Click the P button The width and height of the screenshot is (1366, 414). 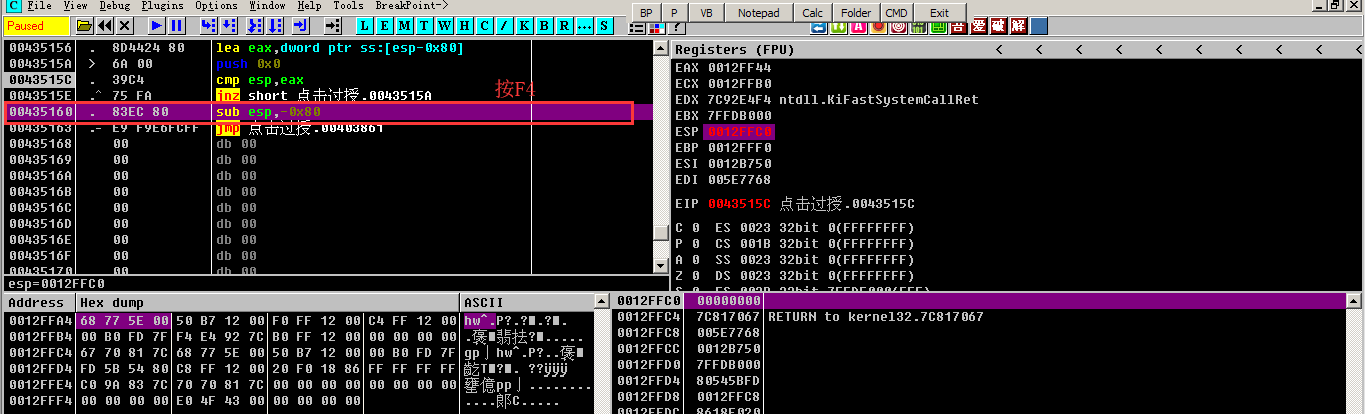click(674, 13)
